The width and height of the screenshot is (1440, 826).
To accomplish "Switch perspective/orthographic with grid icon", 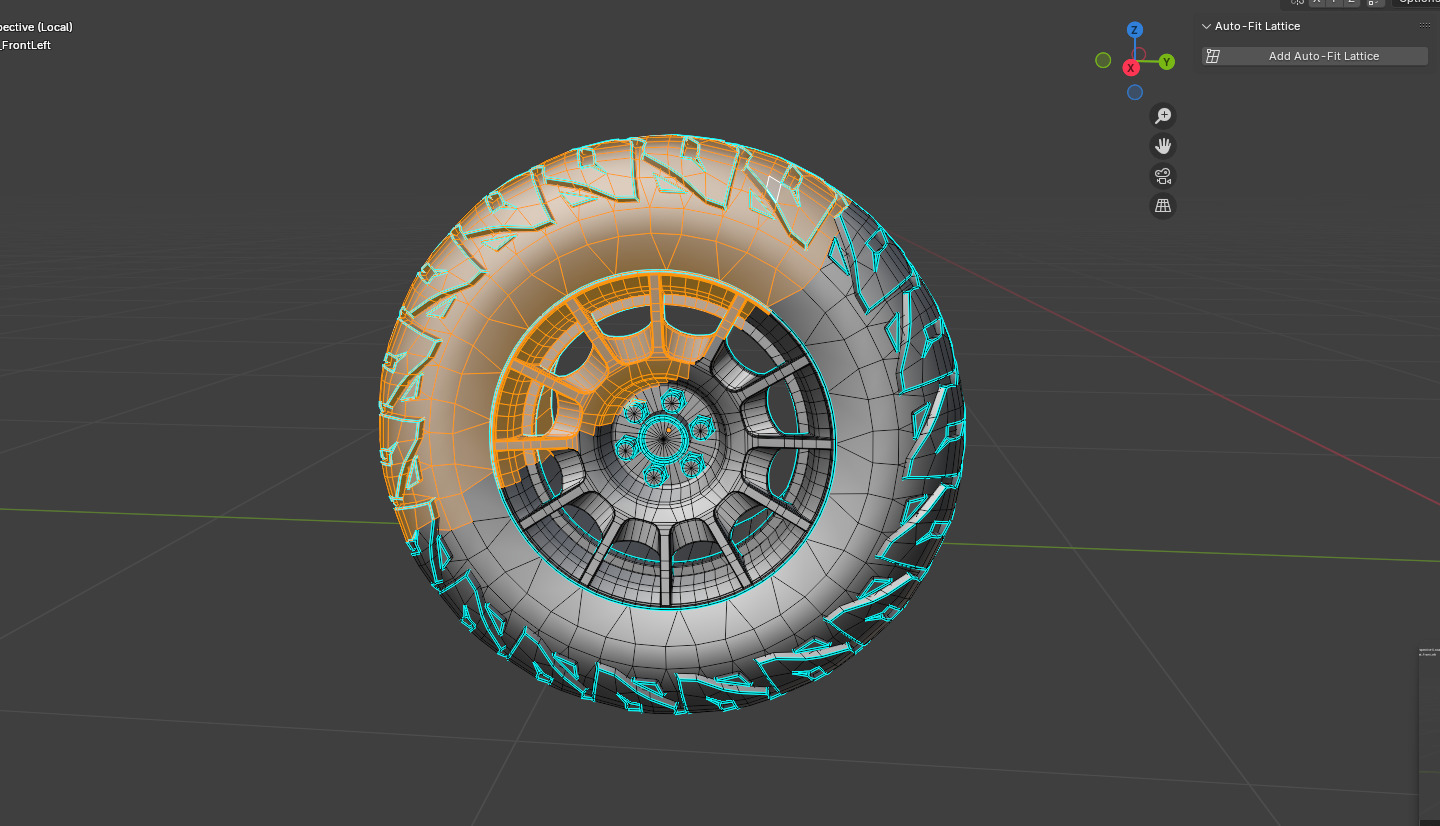I will click(x=1163, y=206).
